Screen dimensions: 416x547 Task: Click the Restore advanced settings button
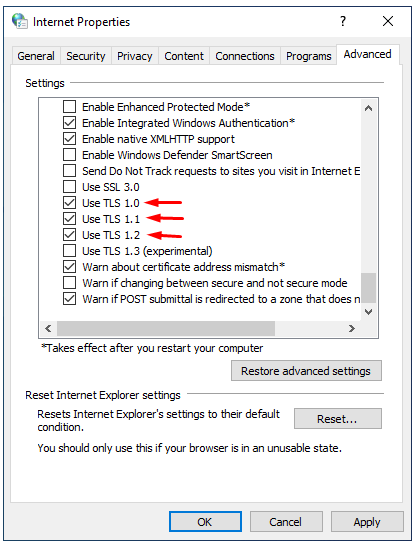tap(306, 371)
